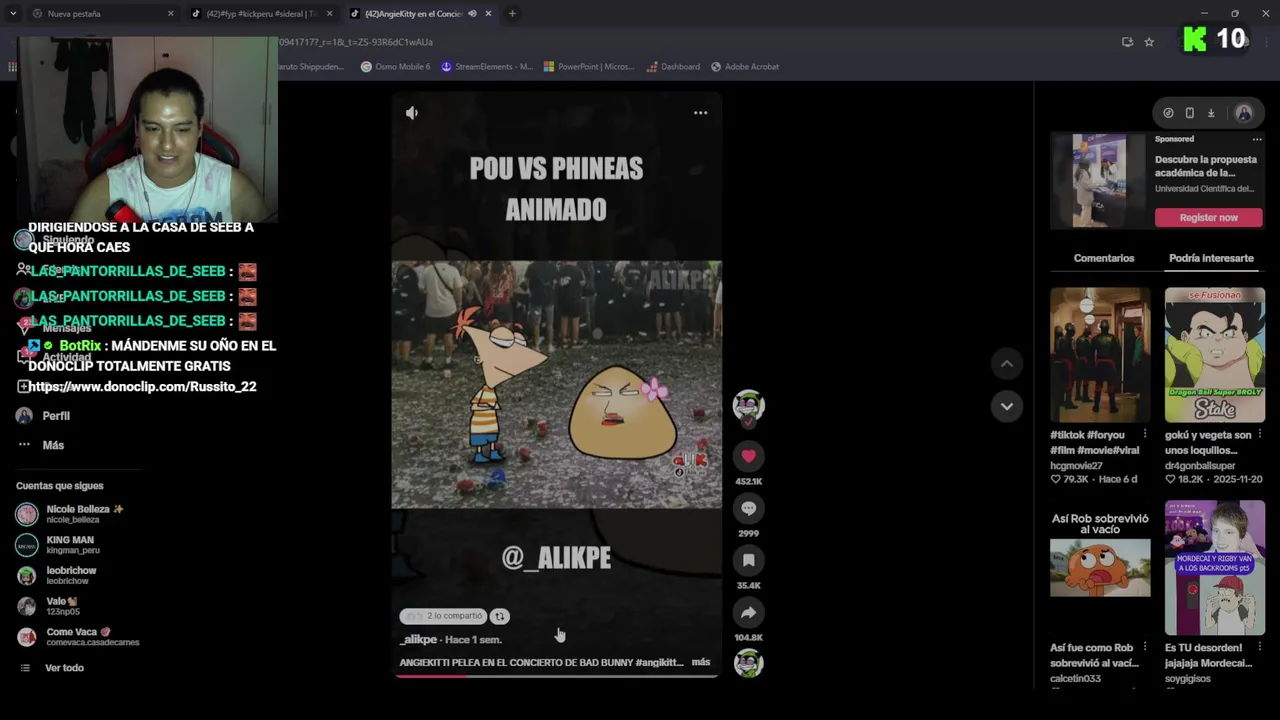Open the TikTok coins icon in top pill

[1168, 113]
